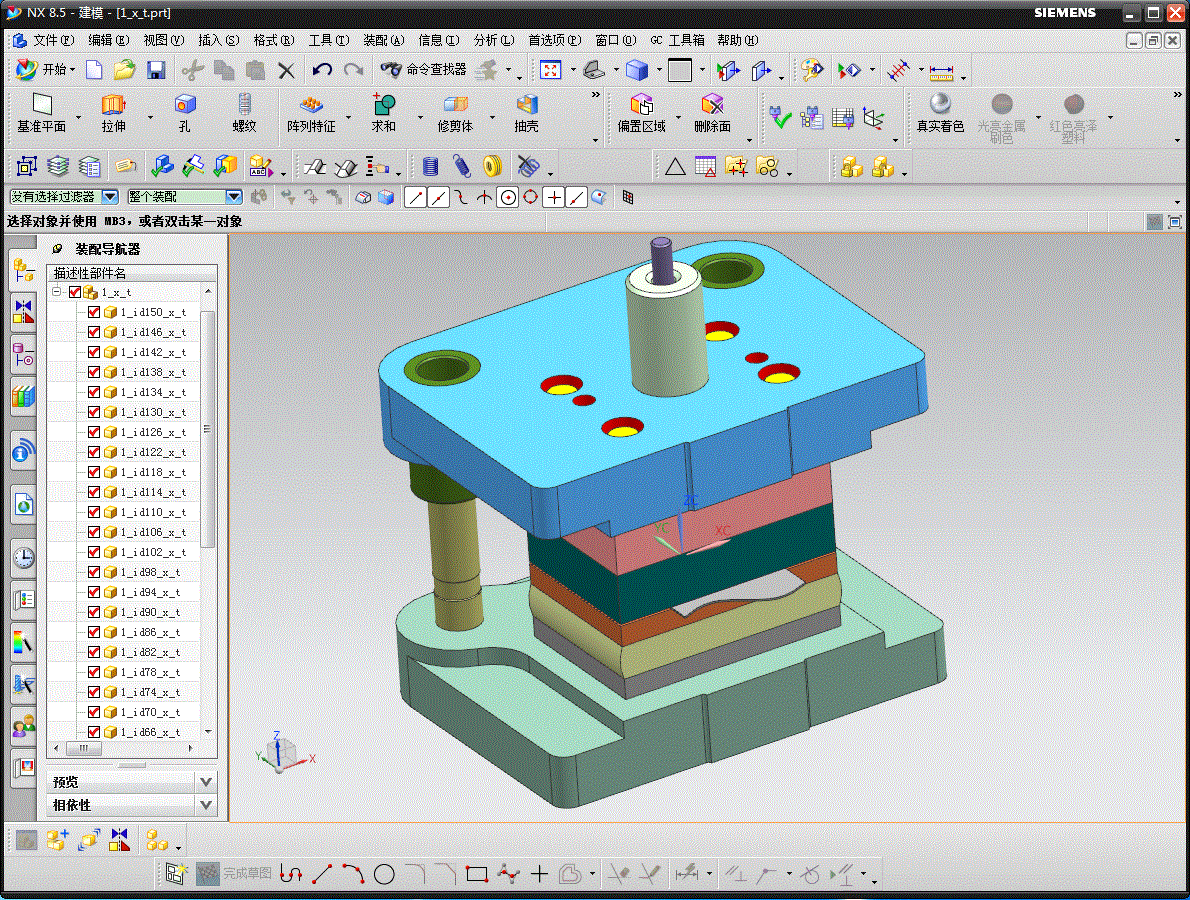The image size is (1190, 900).
Task: Select the Delete Face (删除面) tool
Action: pyautogui.click(x=712, y=105)
